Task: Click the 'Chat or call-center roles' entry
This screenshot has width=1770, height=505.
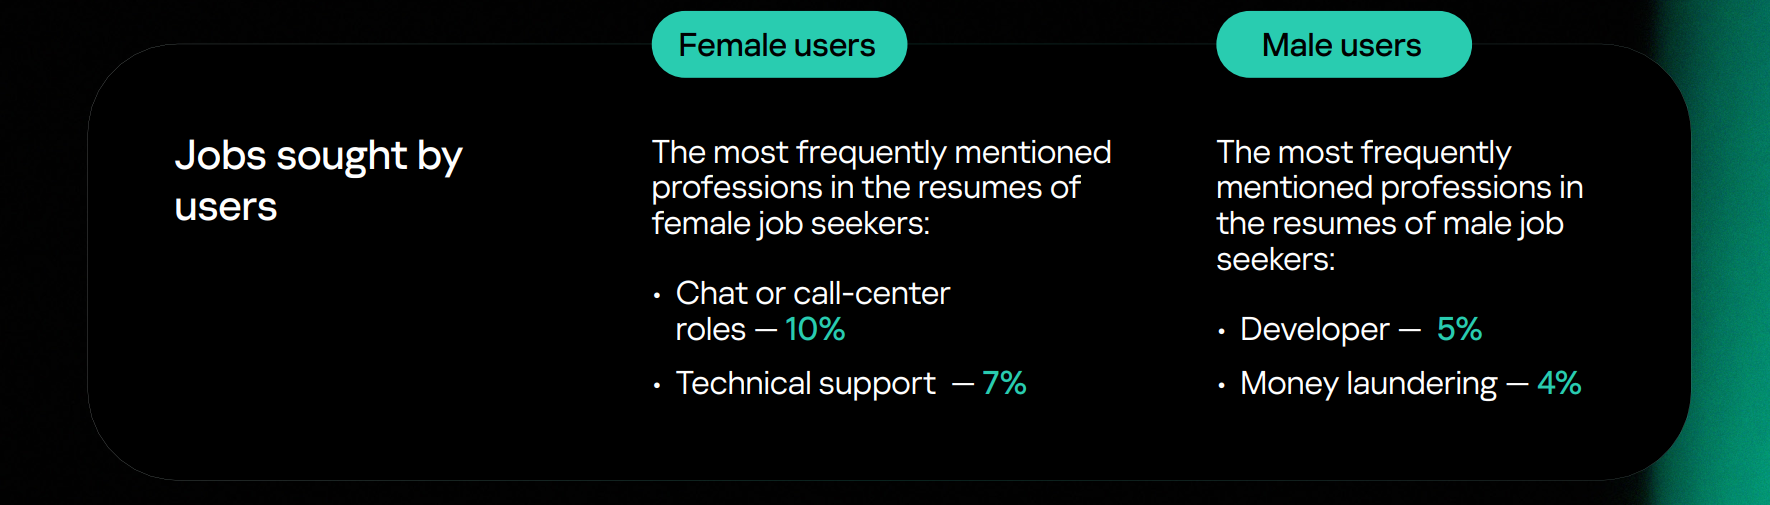Action: point(812,294)
